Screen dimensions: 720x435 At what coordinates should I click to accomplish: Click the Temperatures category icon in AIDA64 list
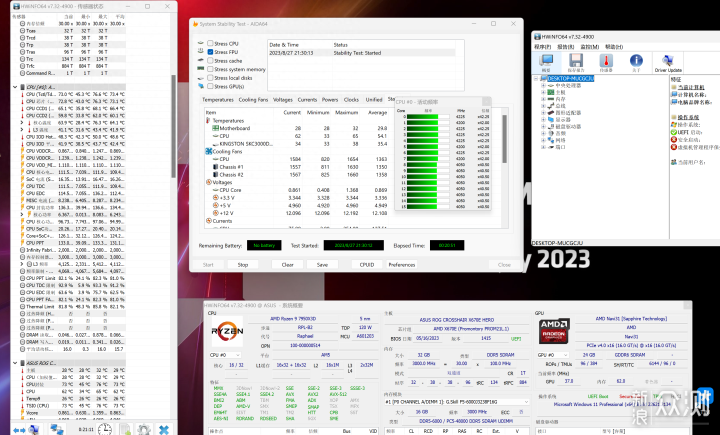click(x=208, y=120)
